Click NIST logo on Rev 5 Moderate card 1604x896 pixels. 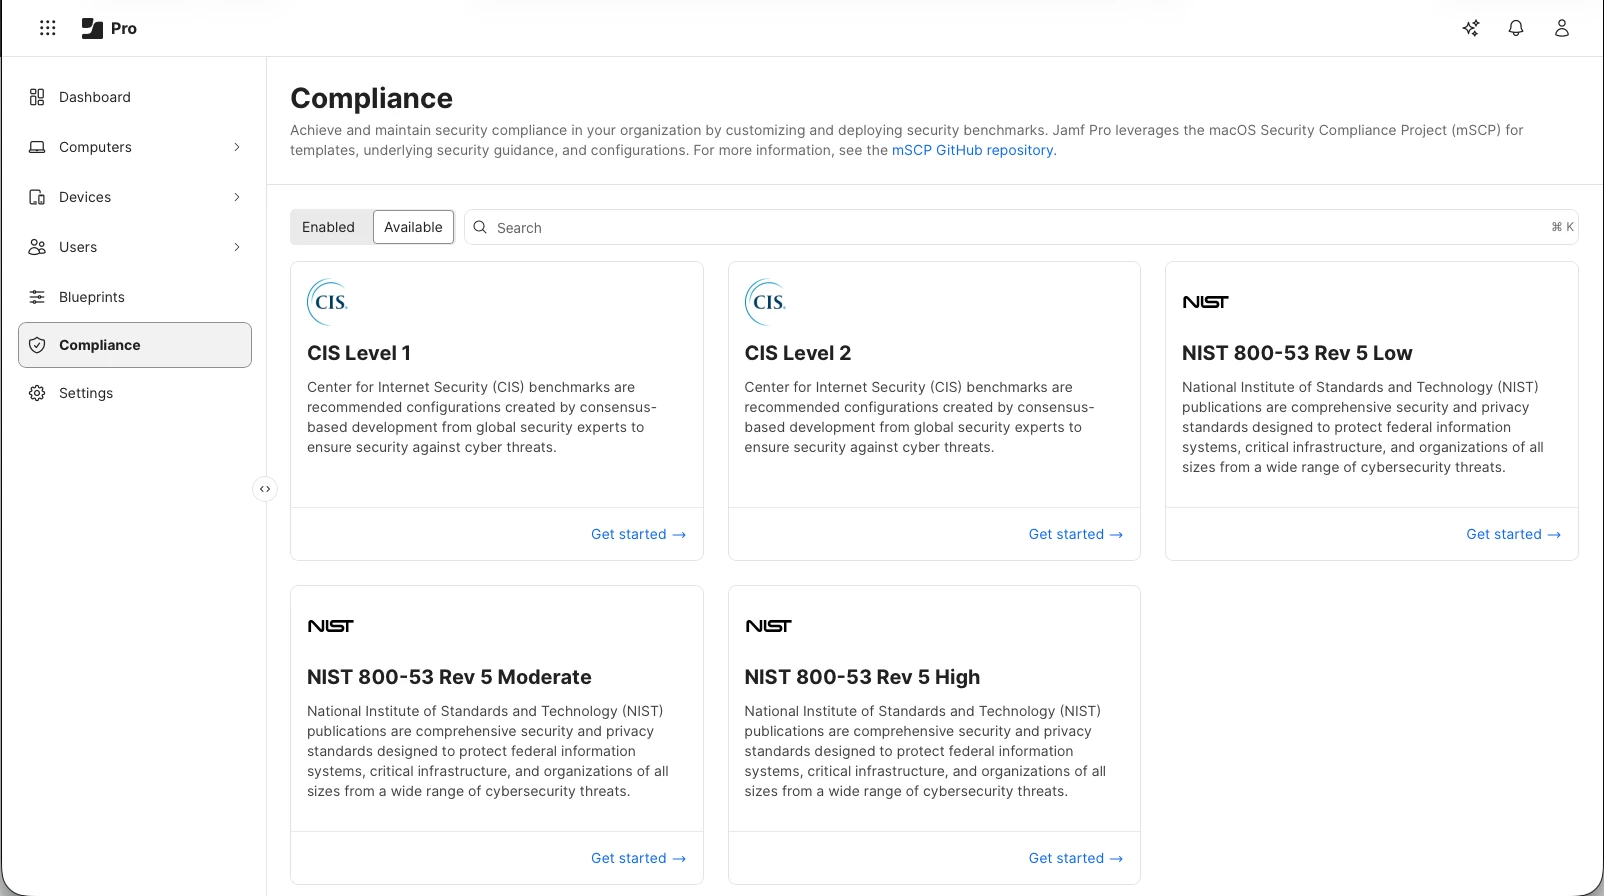pos(330,626)
